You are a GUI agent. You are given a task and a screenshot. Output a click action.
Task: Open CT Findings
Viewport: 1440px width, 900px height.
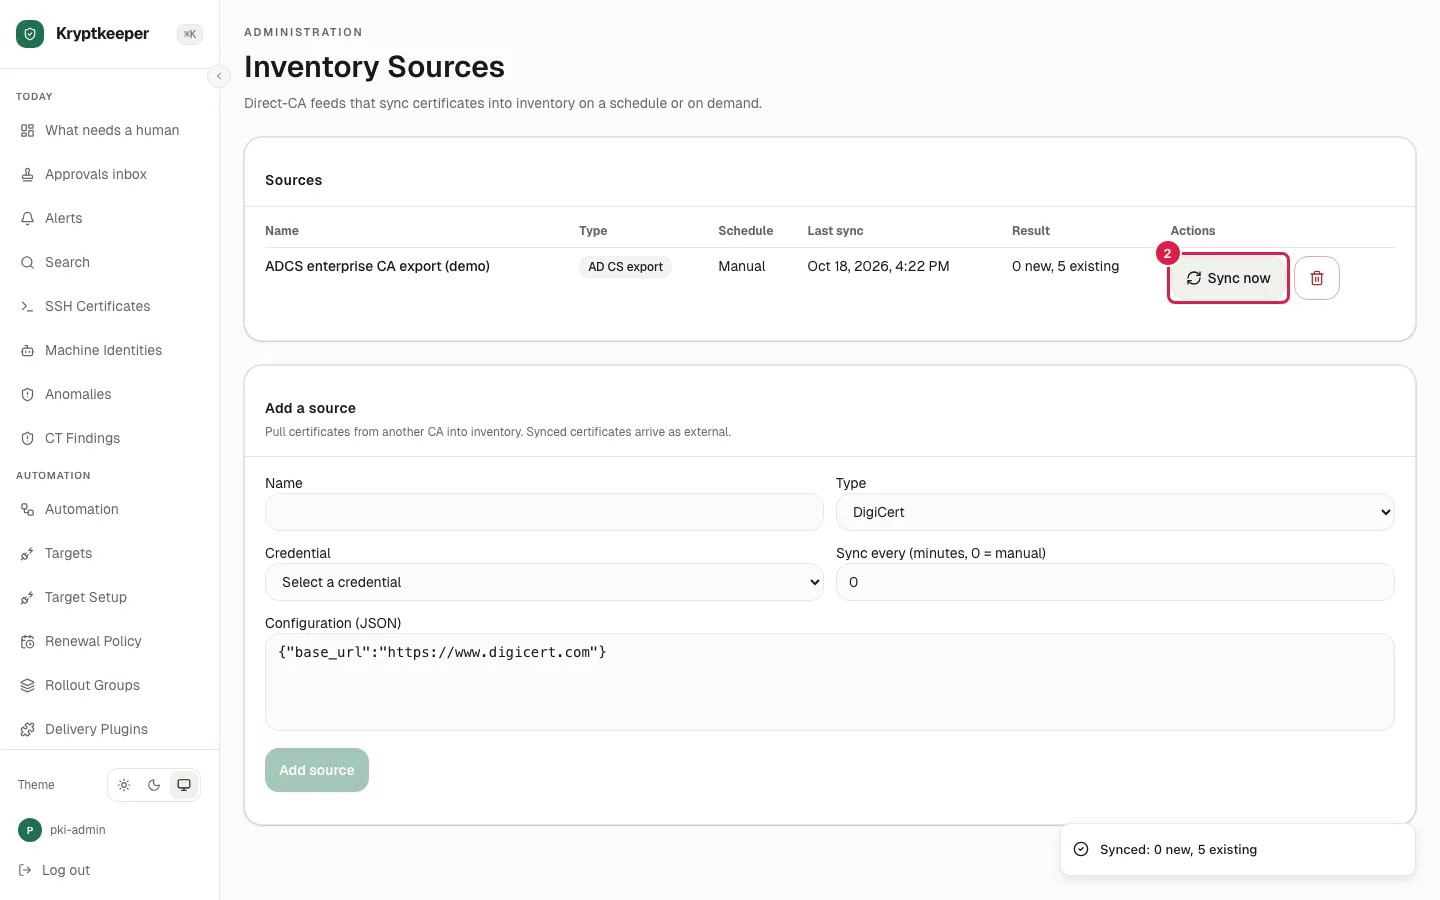click(110, 438)
